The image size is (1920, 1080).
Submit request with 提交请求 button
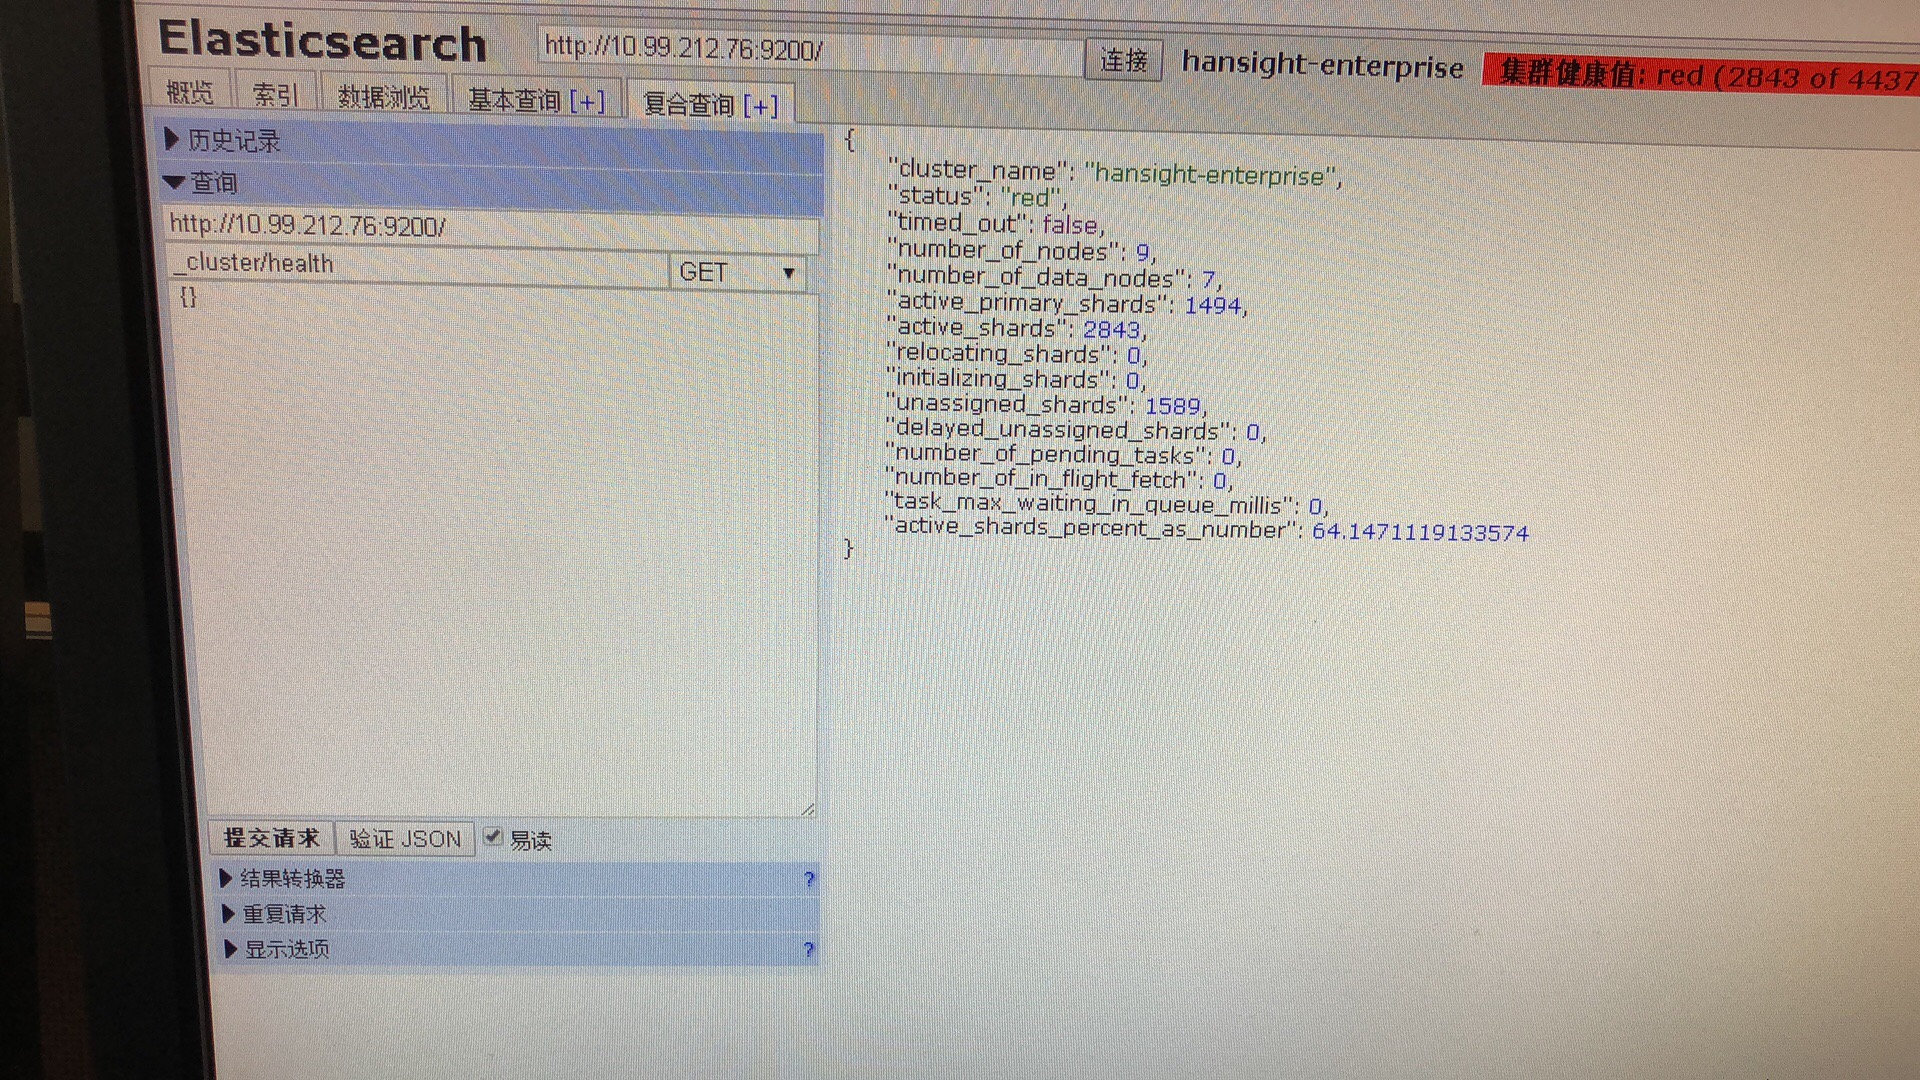(x=272, y=838)
